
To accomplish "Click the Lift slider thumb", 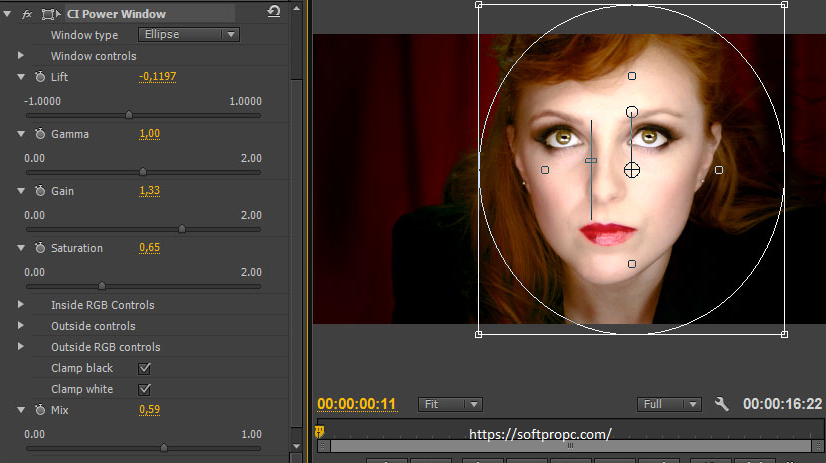I will pos(129,115).
